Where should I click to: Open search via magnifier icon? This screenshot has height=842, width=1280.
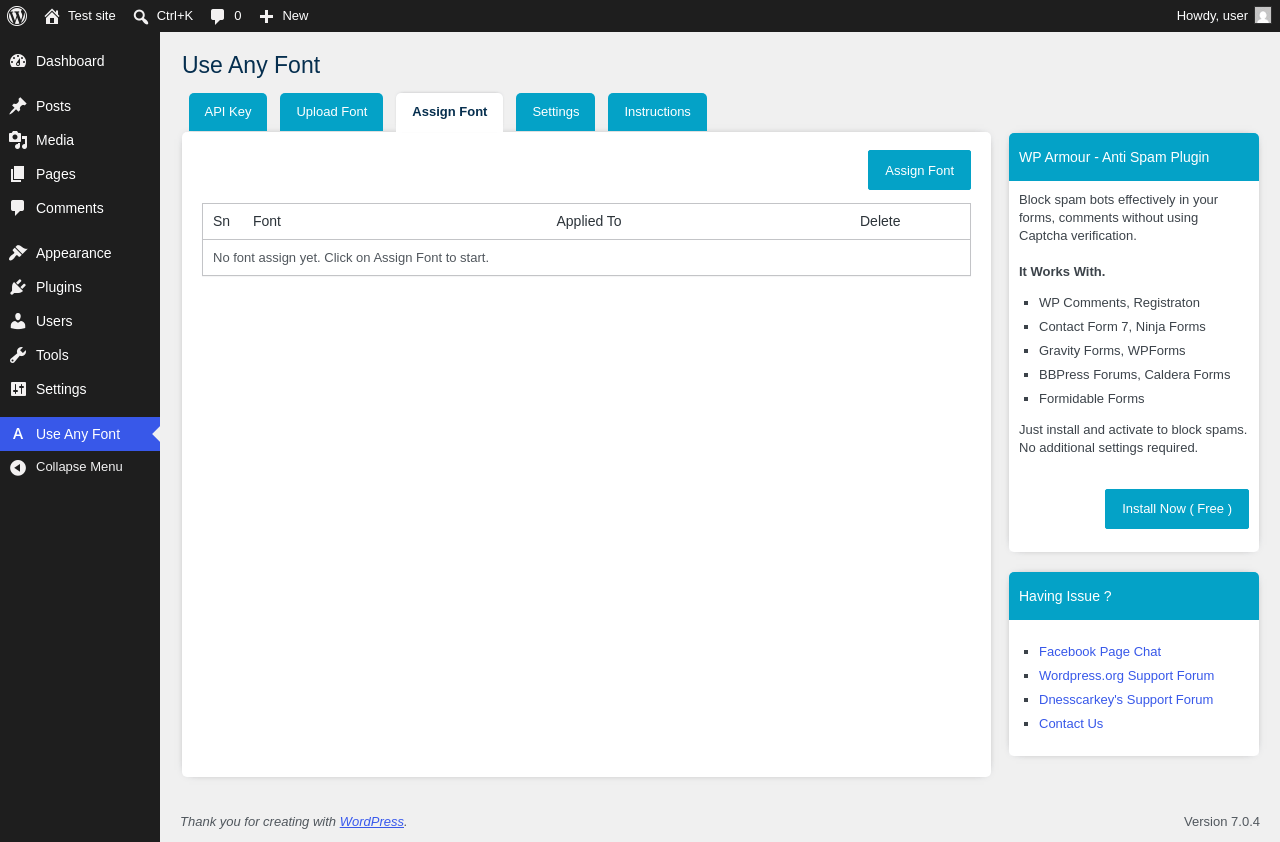[x=141, y=16]
